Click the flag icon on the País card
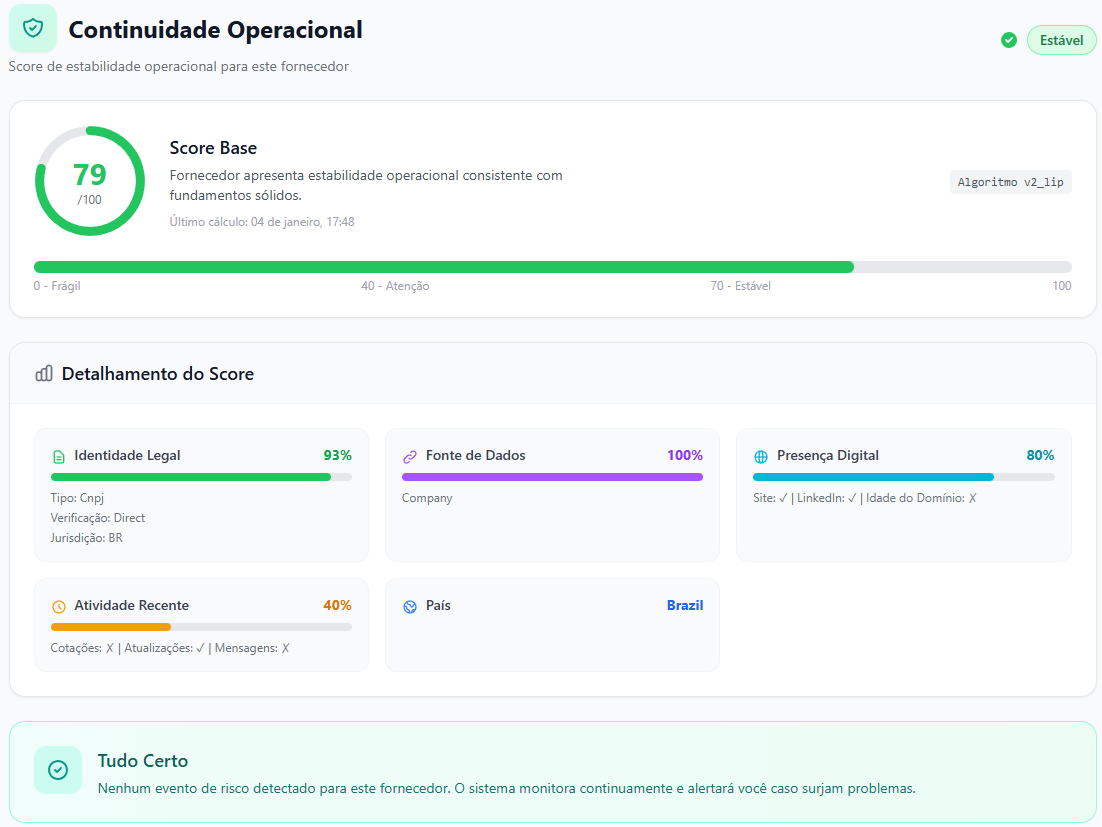The image size is (1102, 827). point(410,605)
